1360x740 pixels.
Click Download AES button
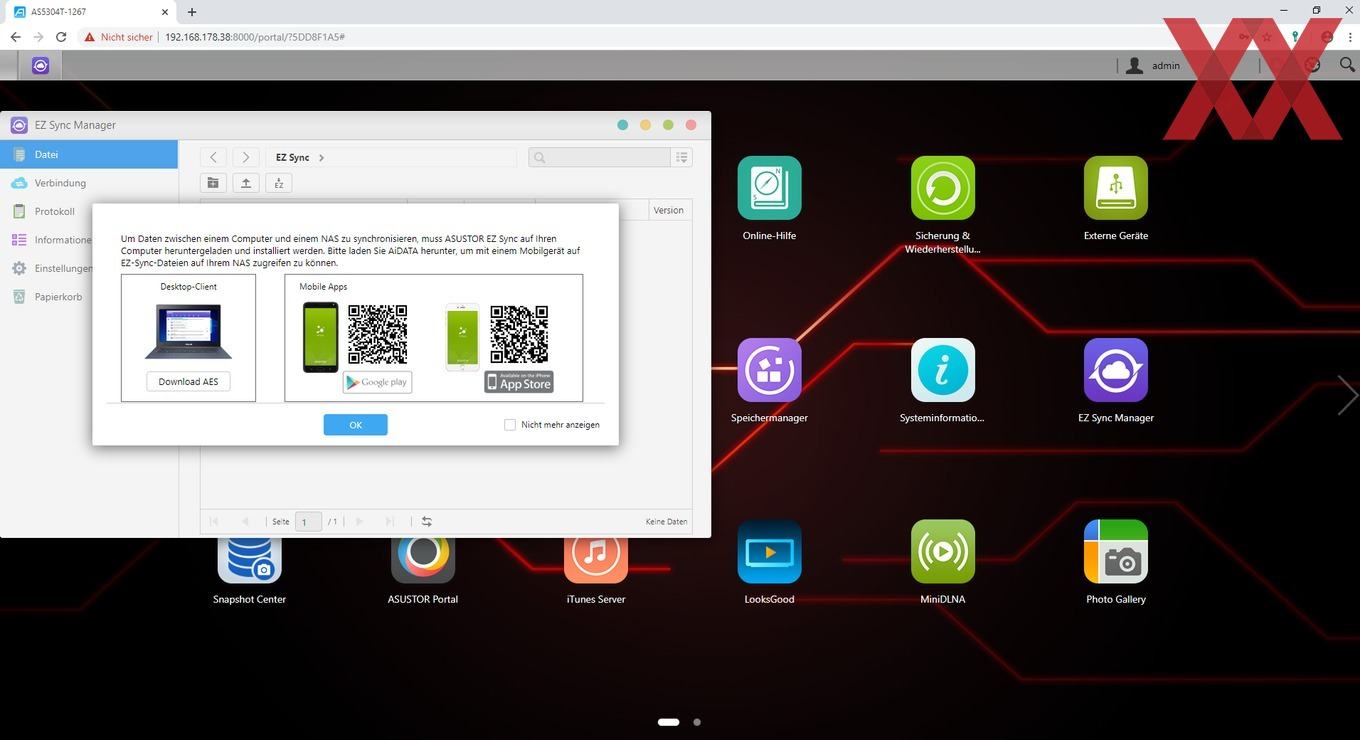pyautogui.click(x=188, y=382)
